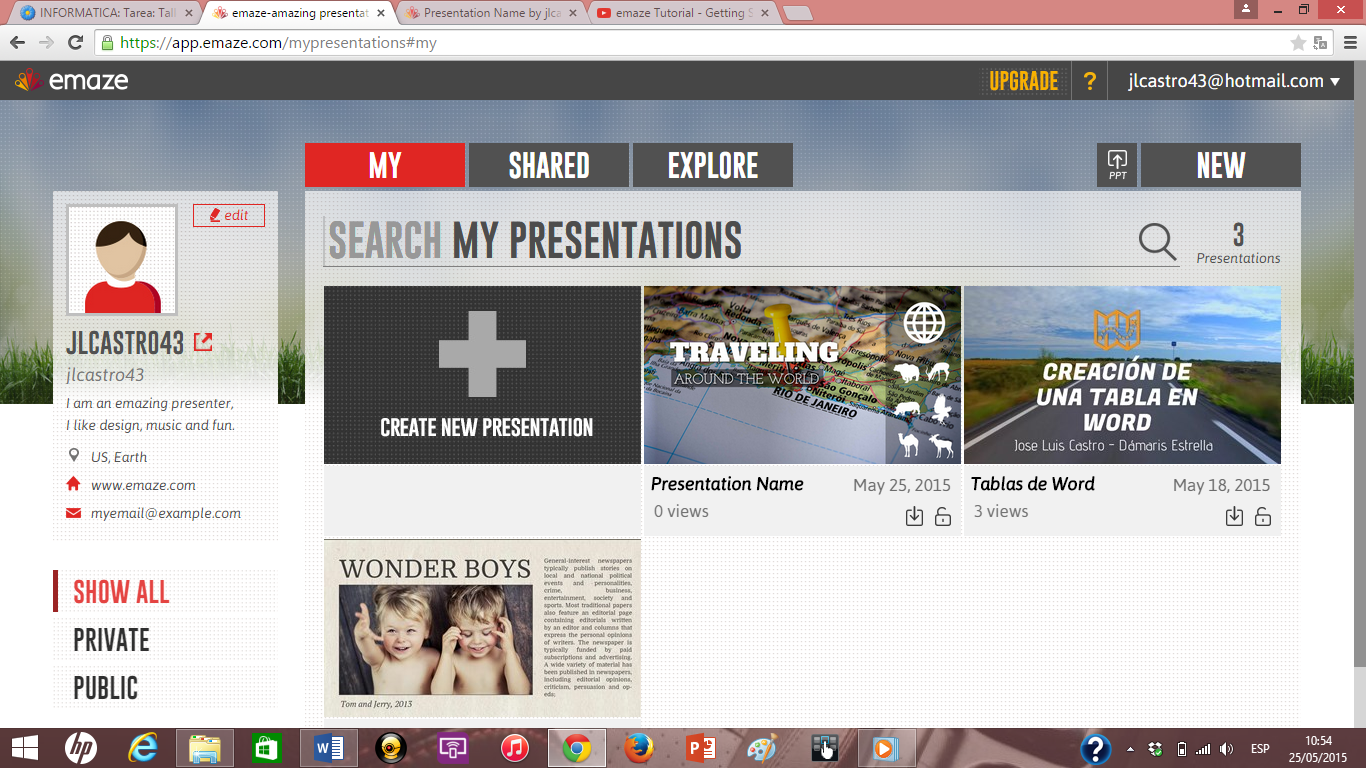
Task: Open the Wonder Boys presentation thumbnail
Action: pos(482,628)
